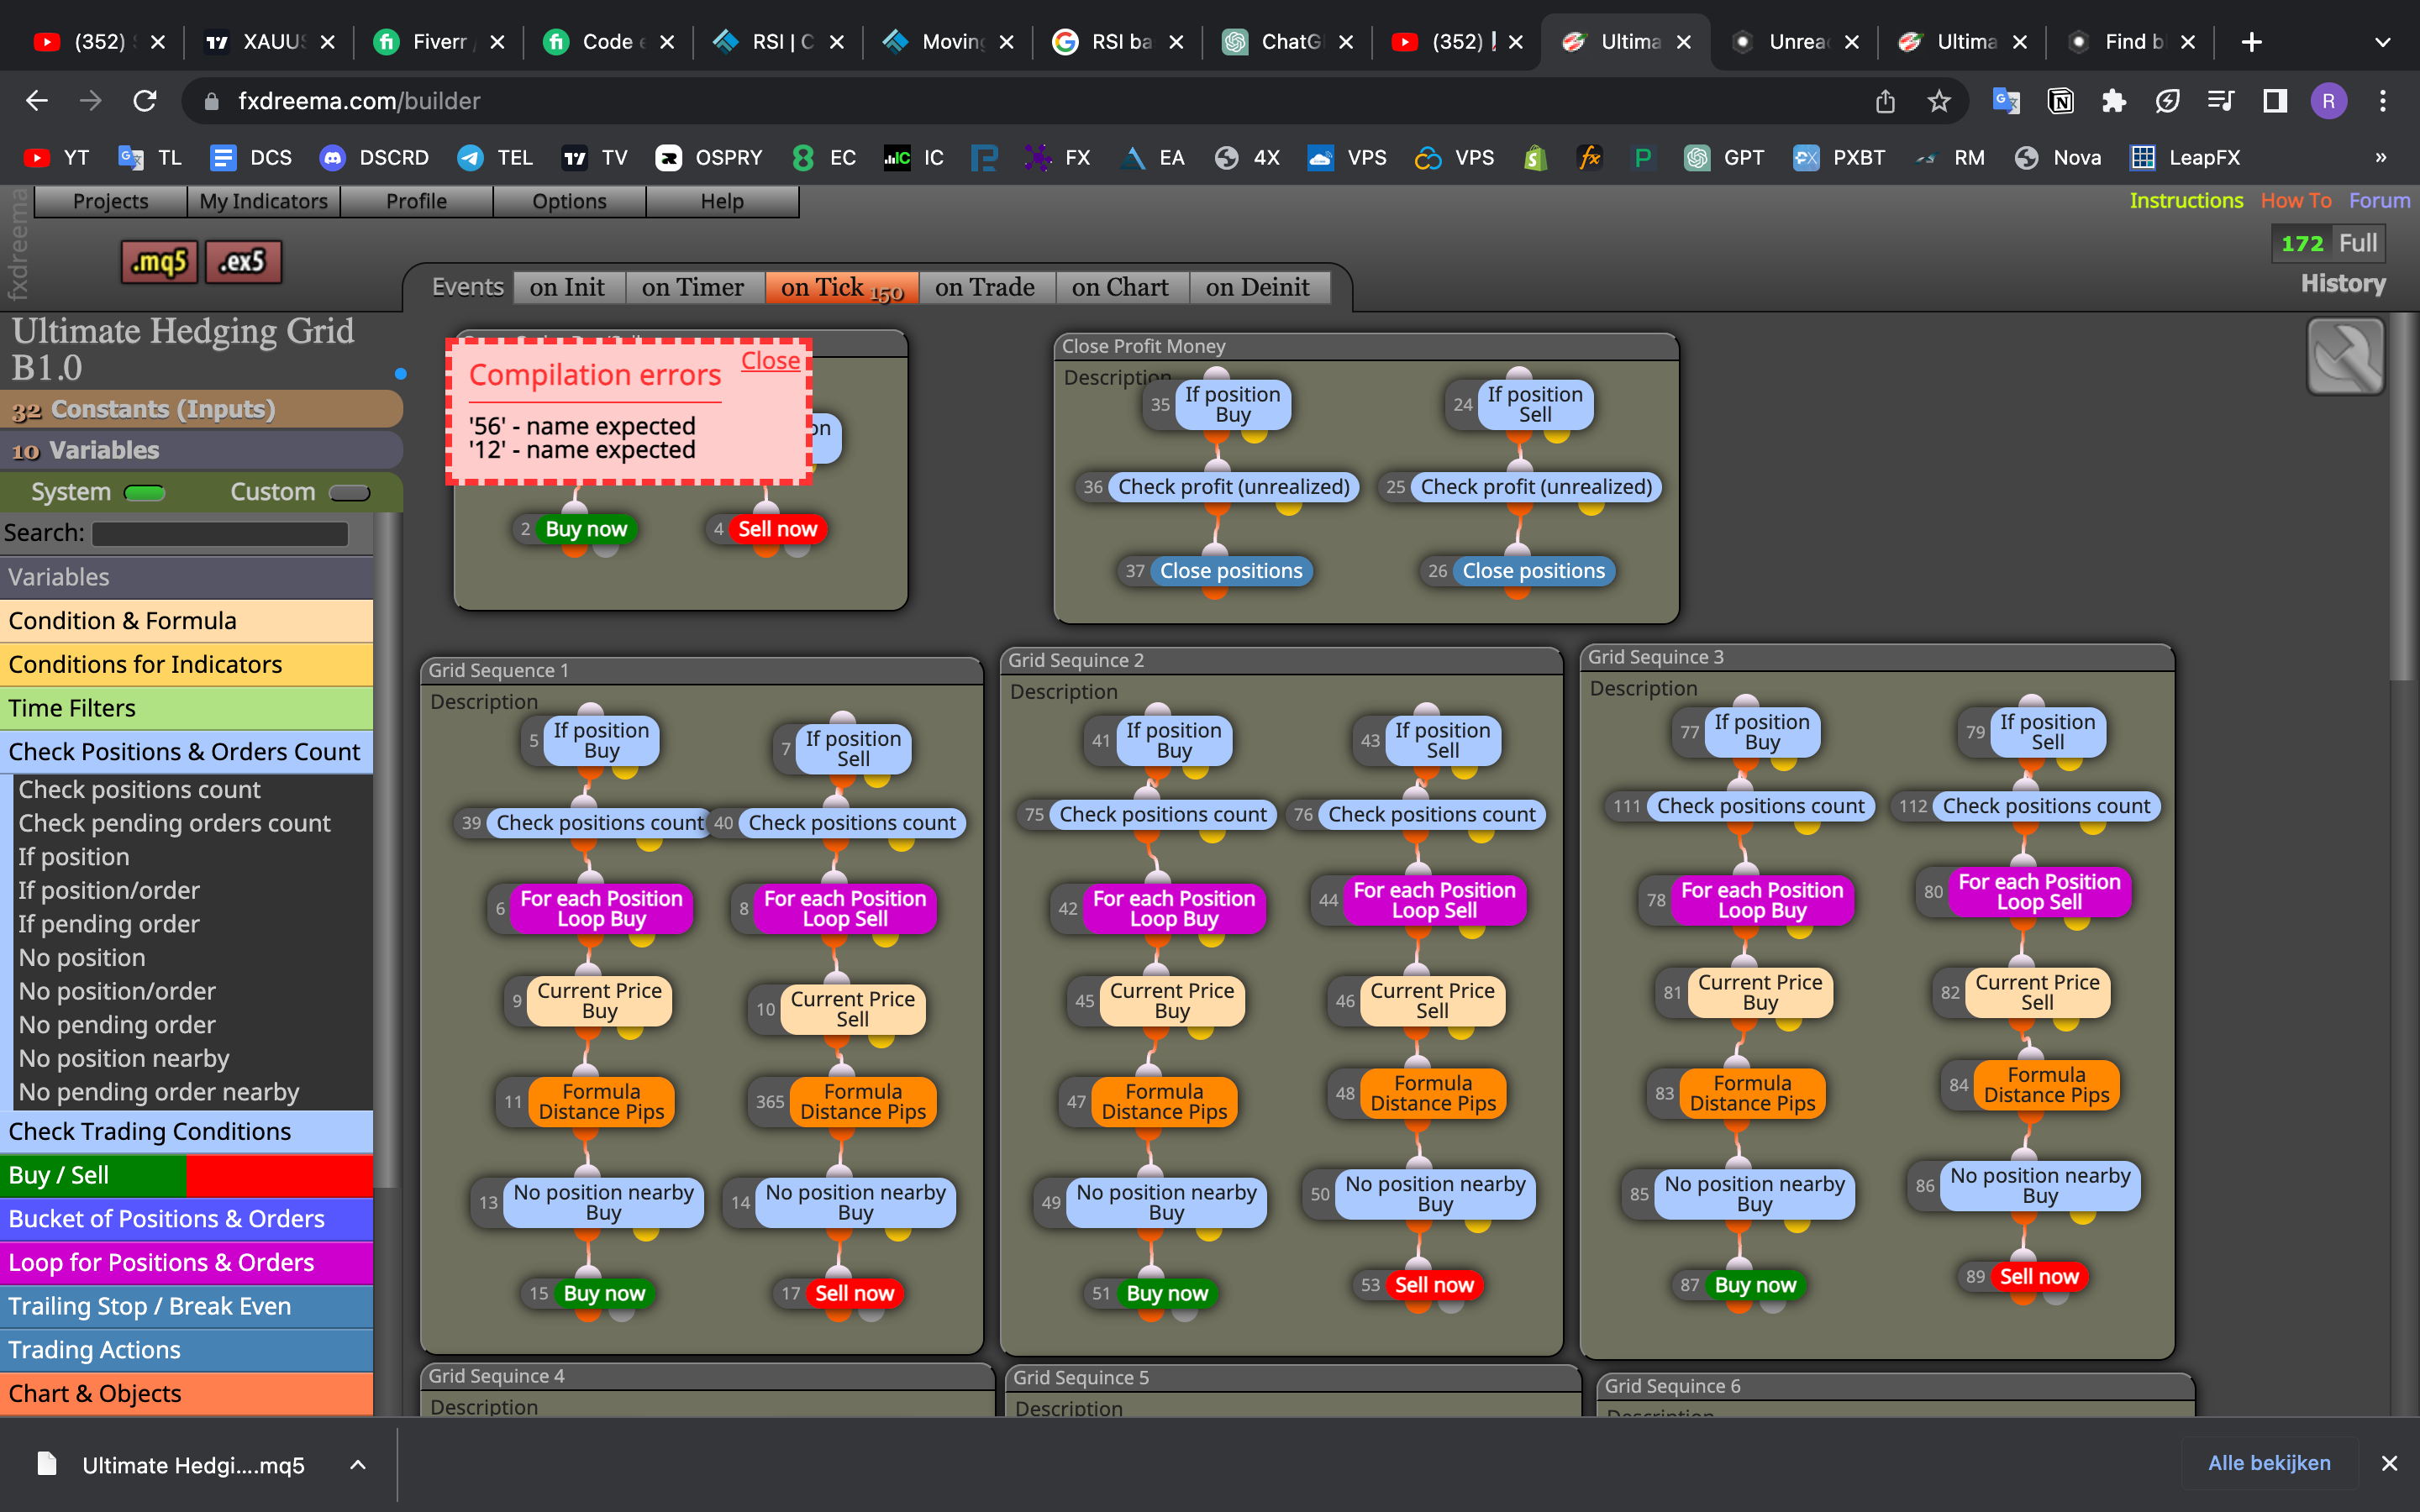Select the red Sell color block

279,1175
